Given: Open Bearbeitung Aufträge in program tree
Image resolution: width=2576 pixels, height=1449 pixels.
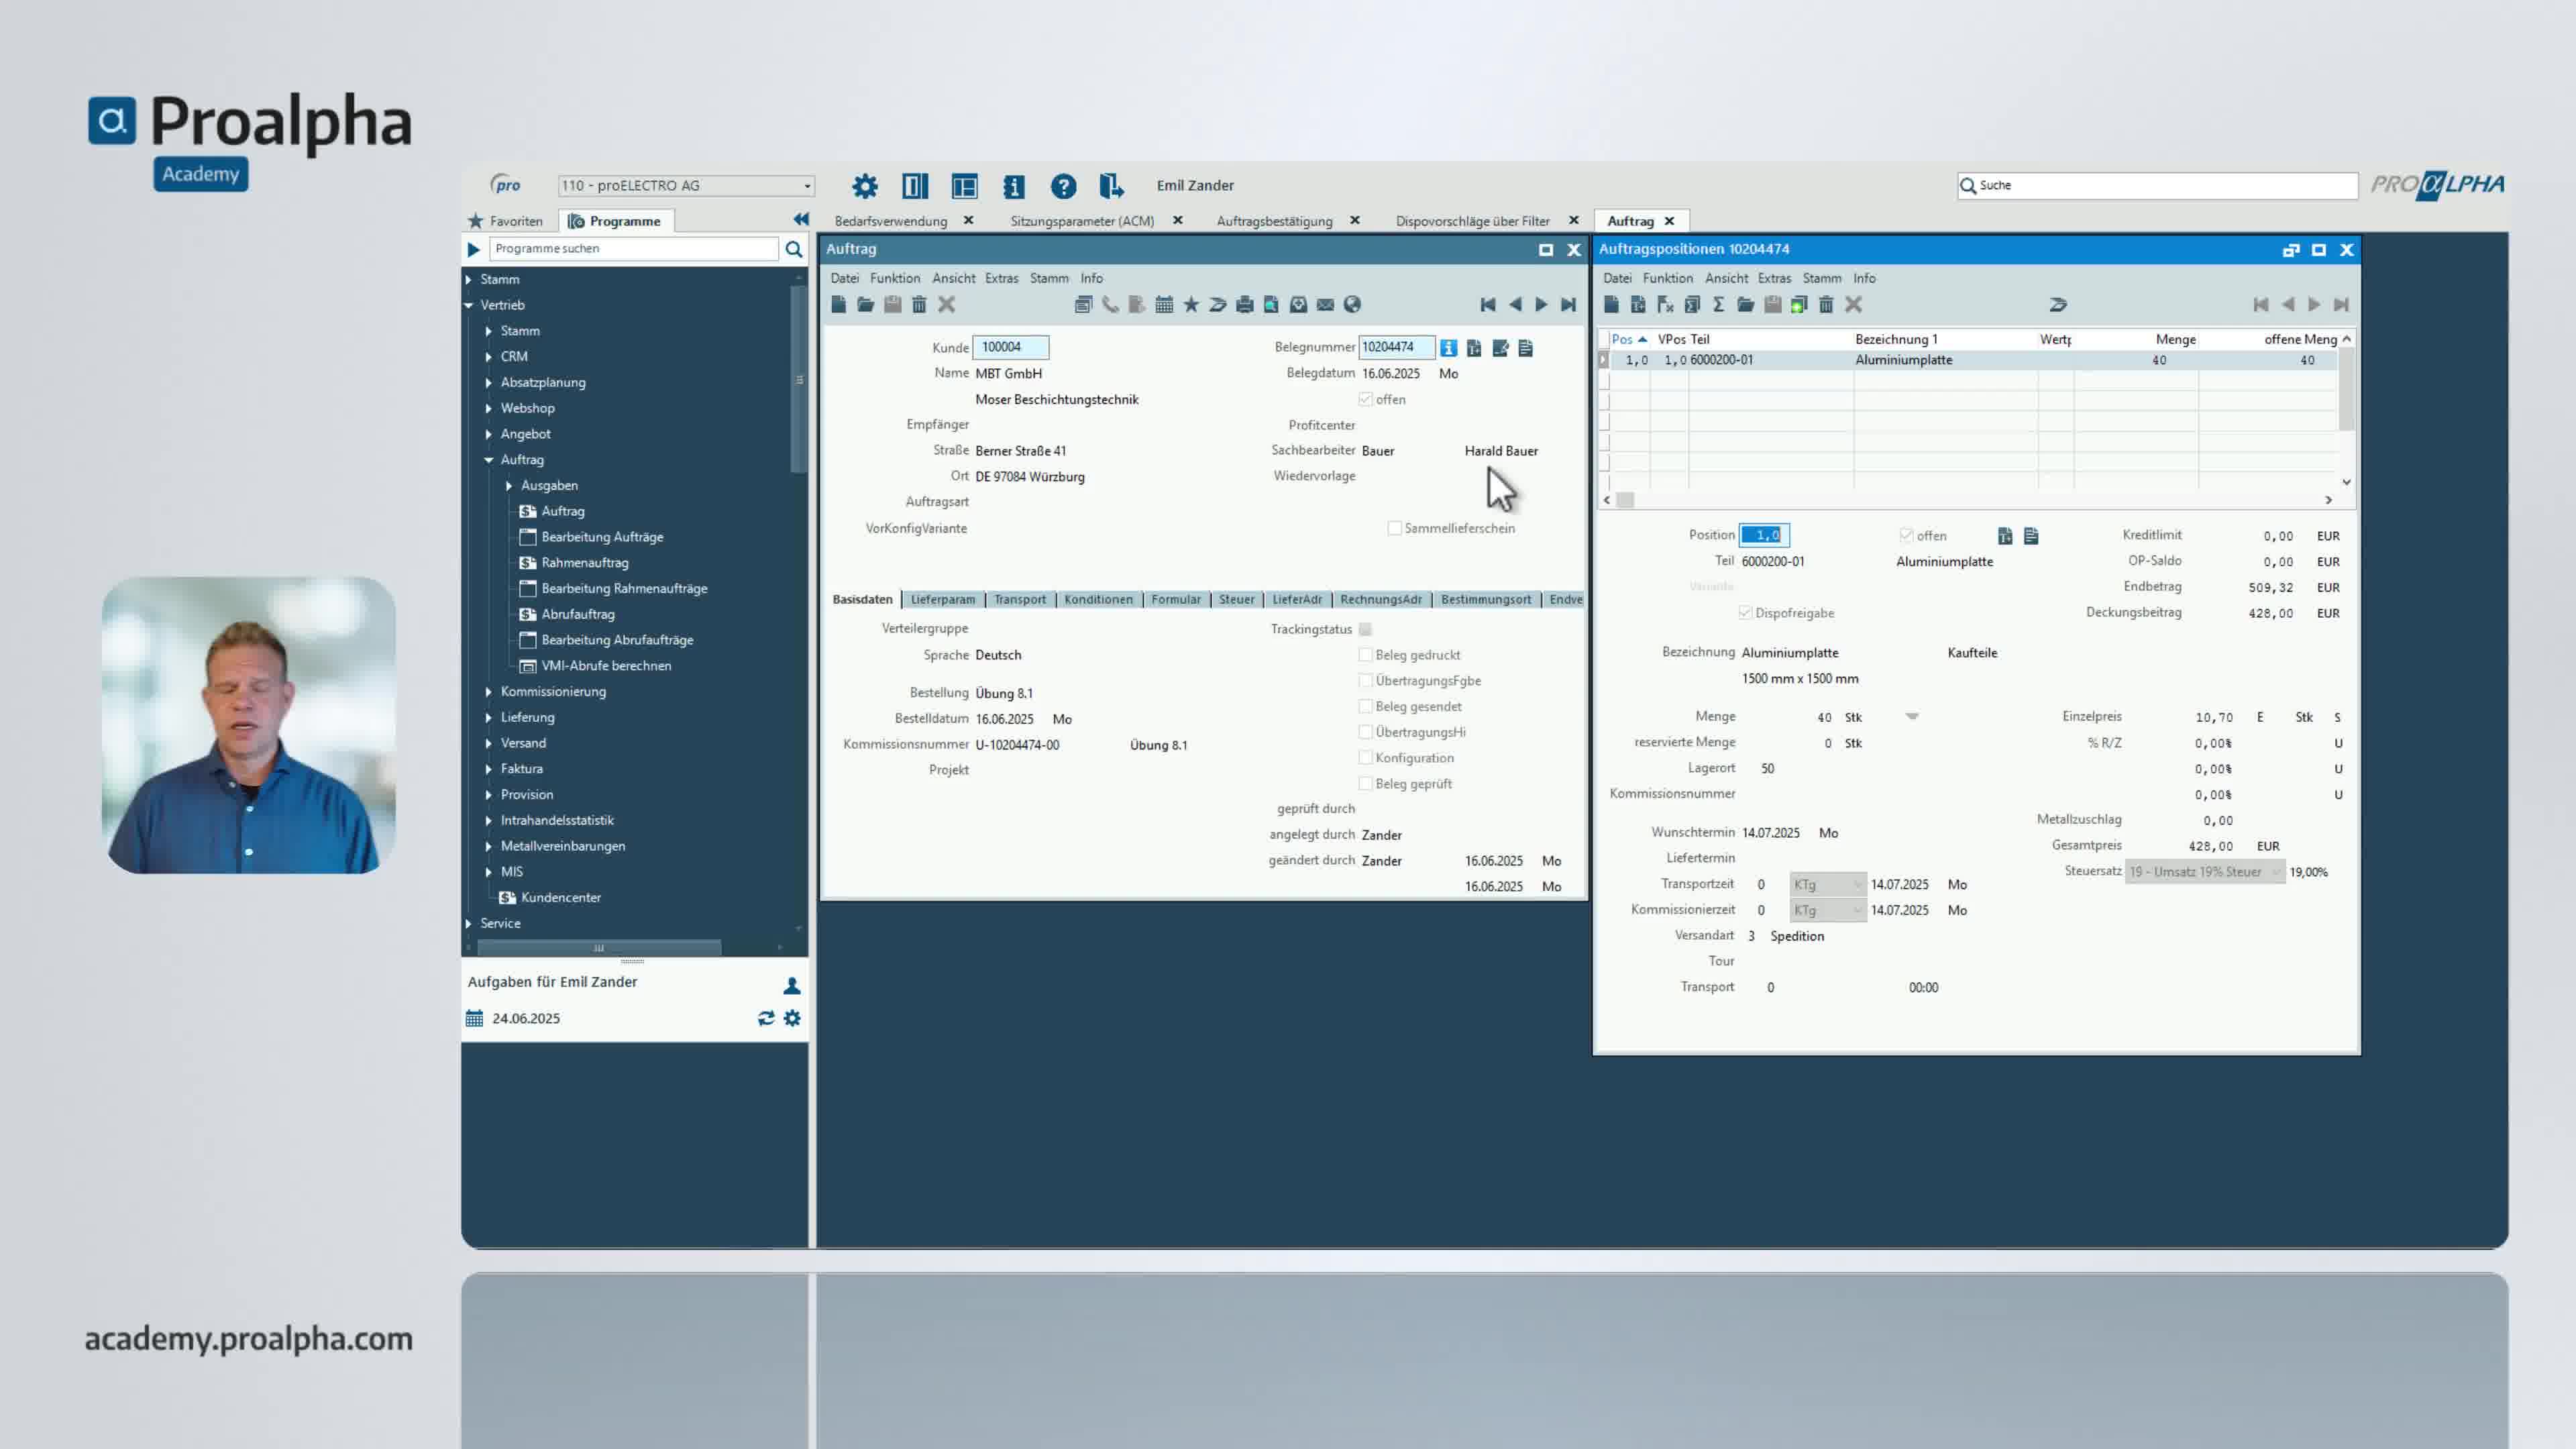Looking at the screenshot, I should coord(602,537).
